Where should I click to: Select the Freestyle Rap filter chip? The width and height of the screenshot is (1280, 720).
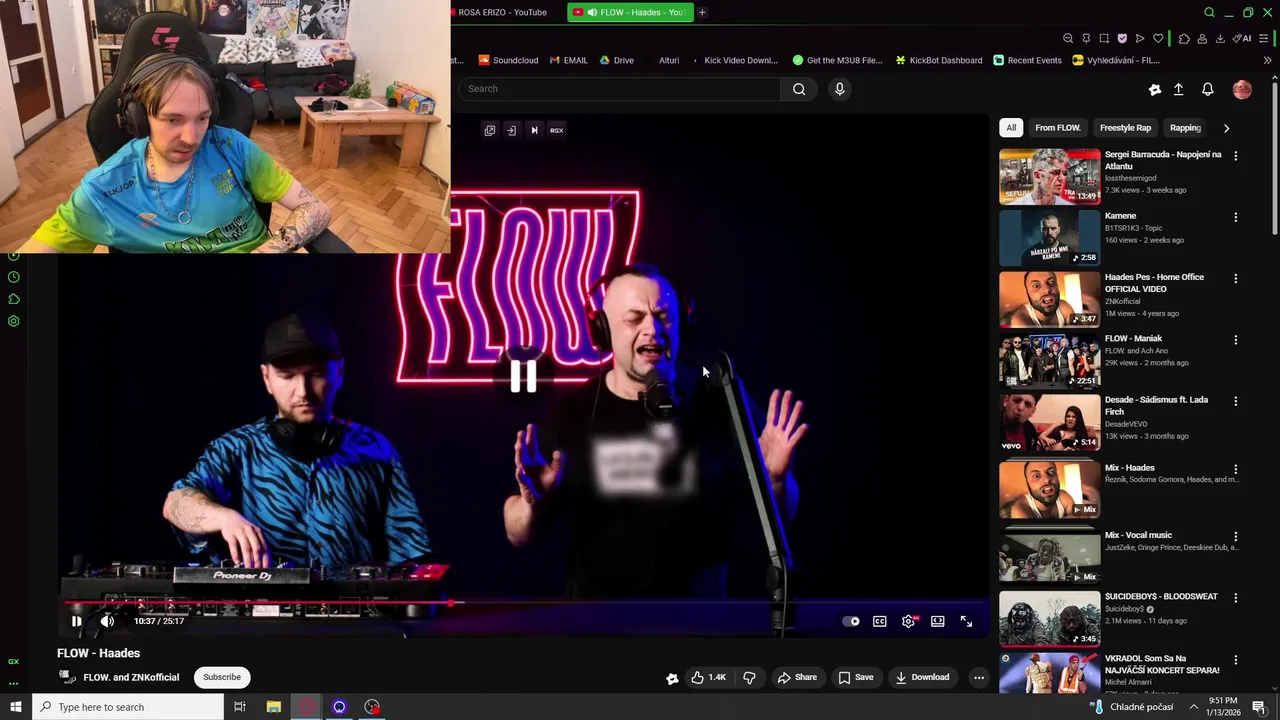(x=1125, y=128)
